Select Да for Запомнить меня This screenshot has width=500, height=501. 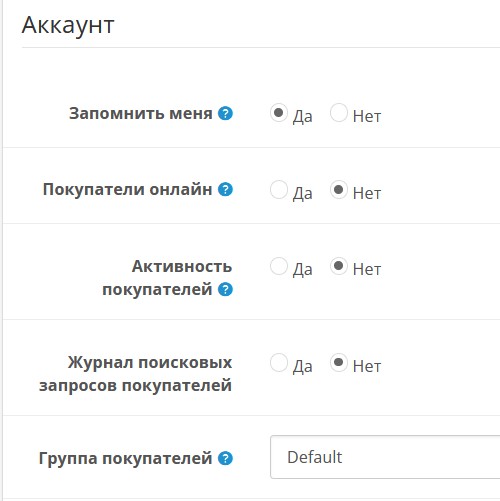point(279,113)
